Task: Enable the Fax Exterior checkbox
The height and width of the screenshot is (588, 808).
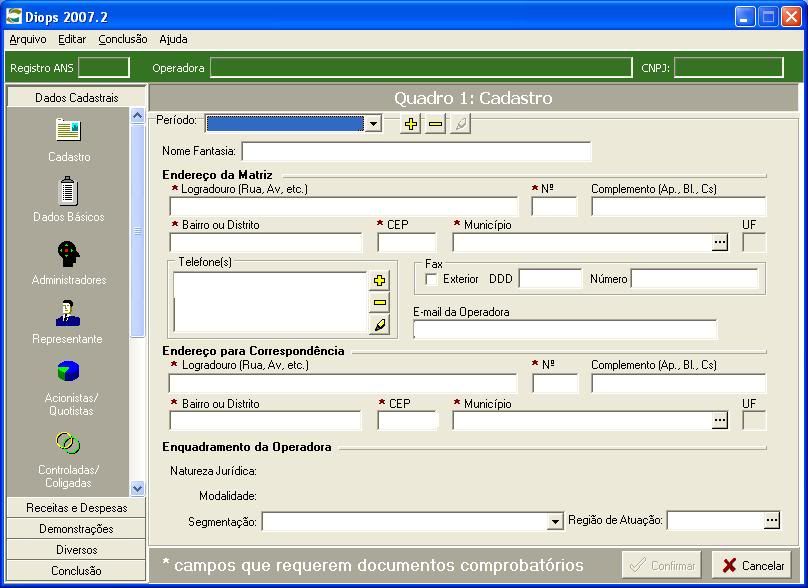Action: pyautogui.click(x=432, y=279)
